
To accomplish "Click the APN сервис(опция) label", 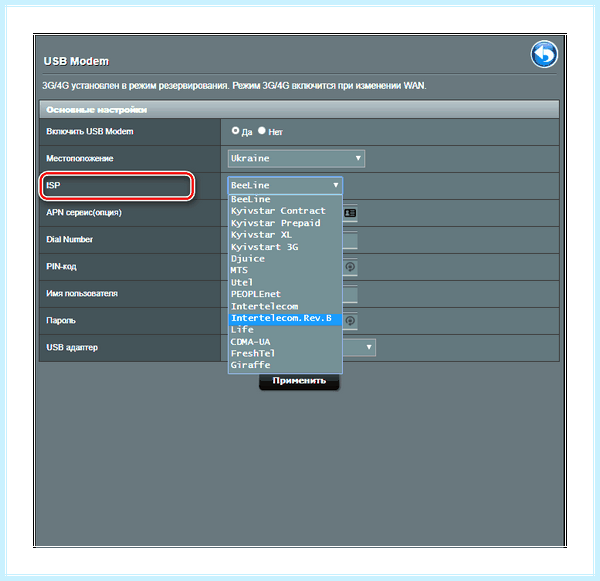I will click(x=84, y=212).
